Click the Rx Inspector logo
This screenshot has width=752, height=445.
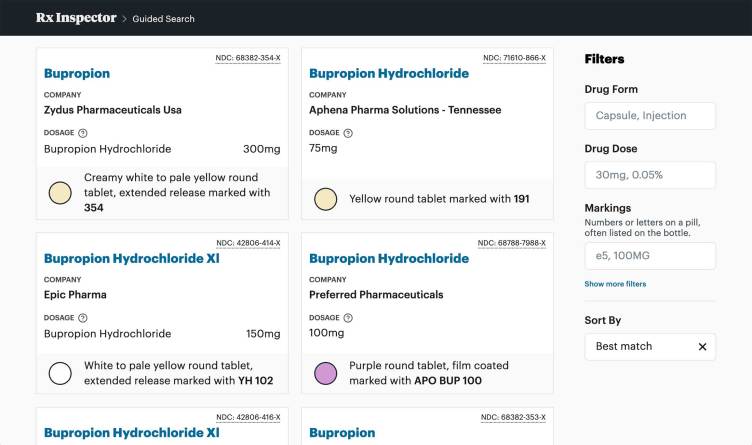pos(75,17)
